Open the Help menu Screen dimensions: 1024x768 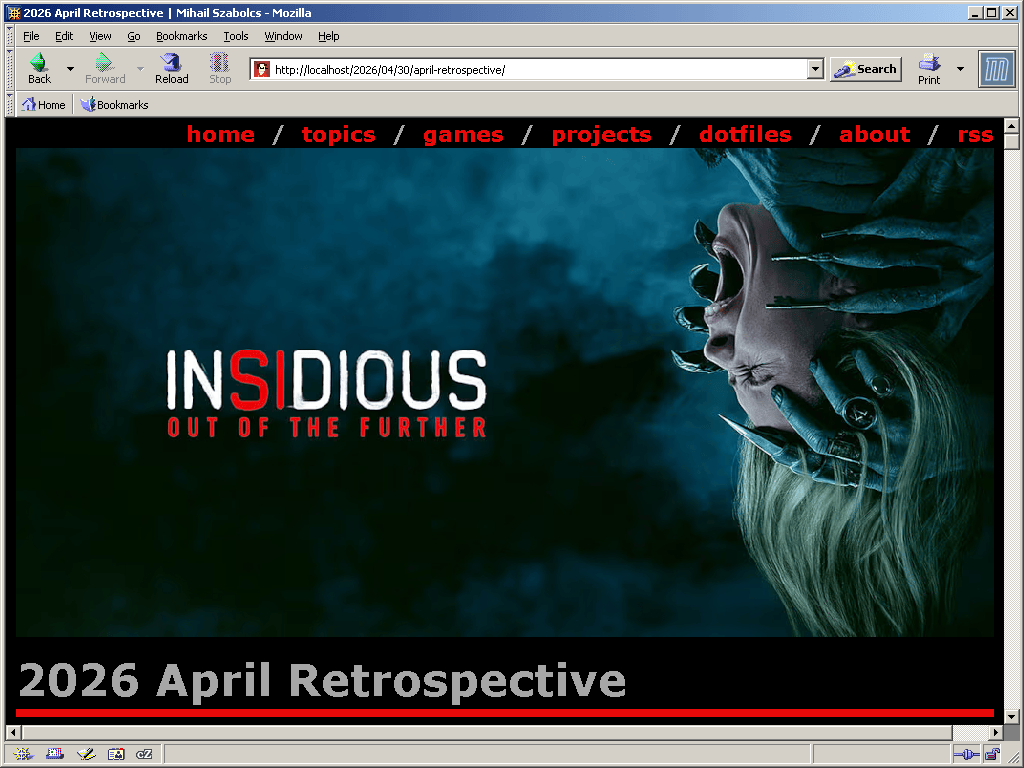(328, 36)
